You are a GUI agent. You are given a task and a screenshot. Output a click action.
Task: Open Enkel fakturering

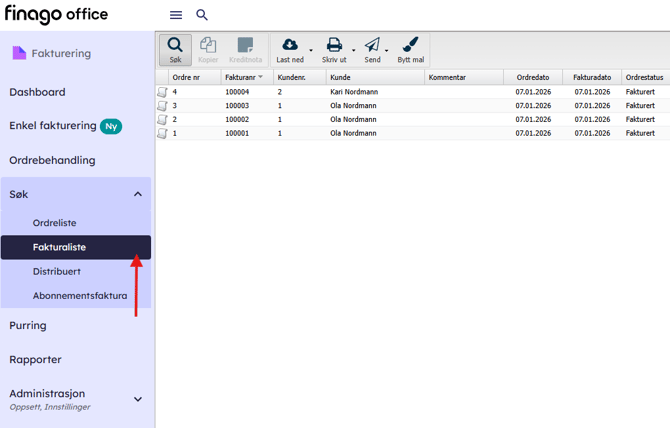click(53, 126)
